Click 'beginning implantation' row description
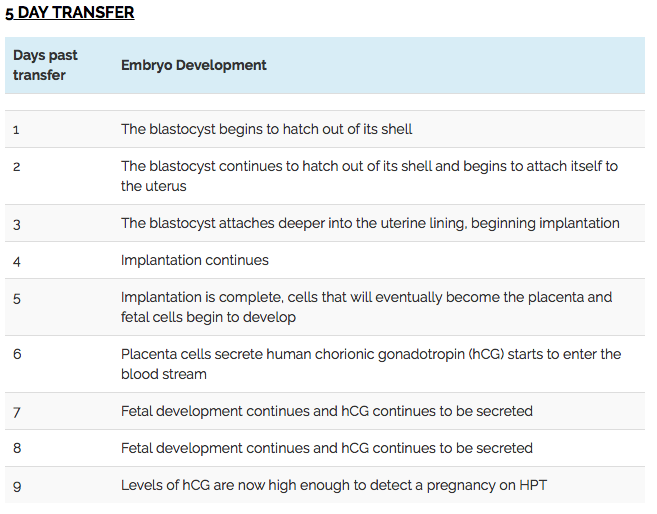This screenshot has height=514, width=657. [x=370, y=223]
